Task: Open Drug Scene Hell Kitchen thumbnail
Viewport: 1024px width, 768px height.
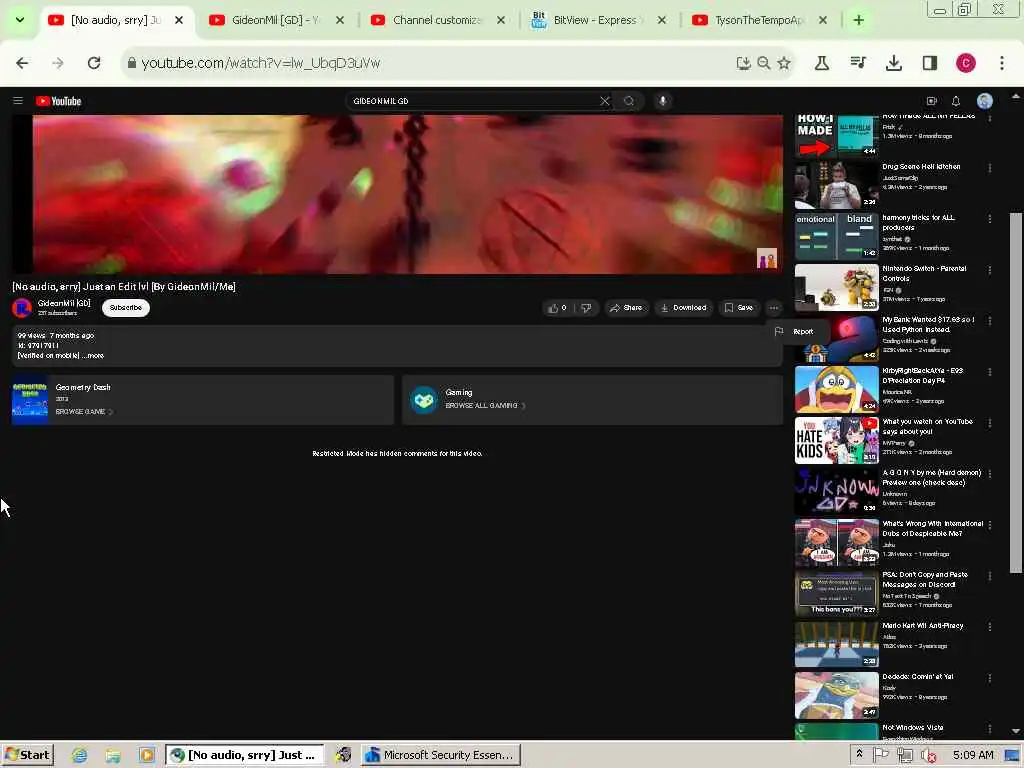Action: tap(837, 185)
